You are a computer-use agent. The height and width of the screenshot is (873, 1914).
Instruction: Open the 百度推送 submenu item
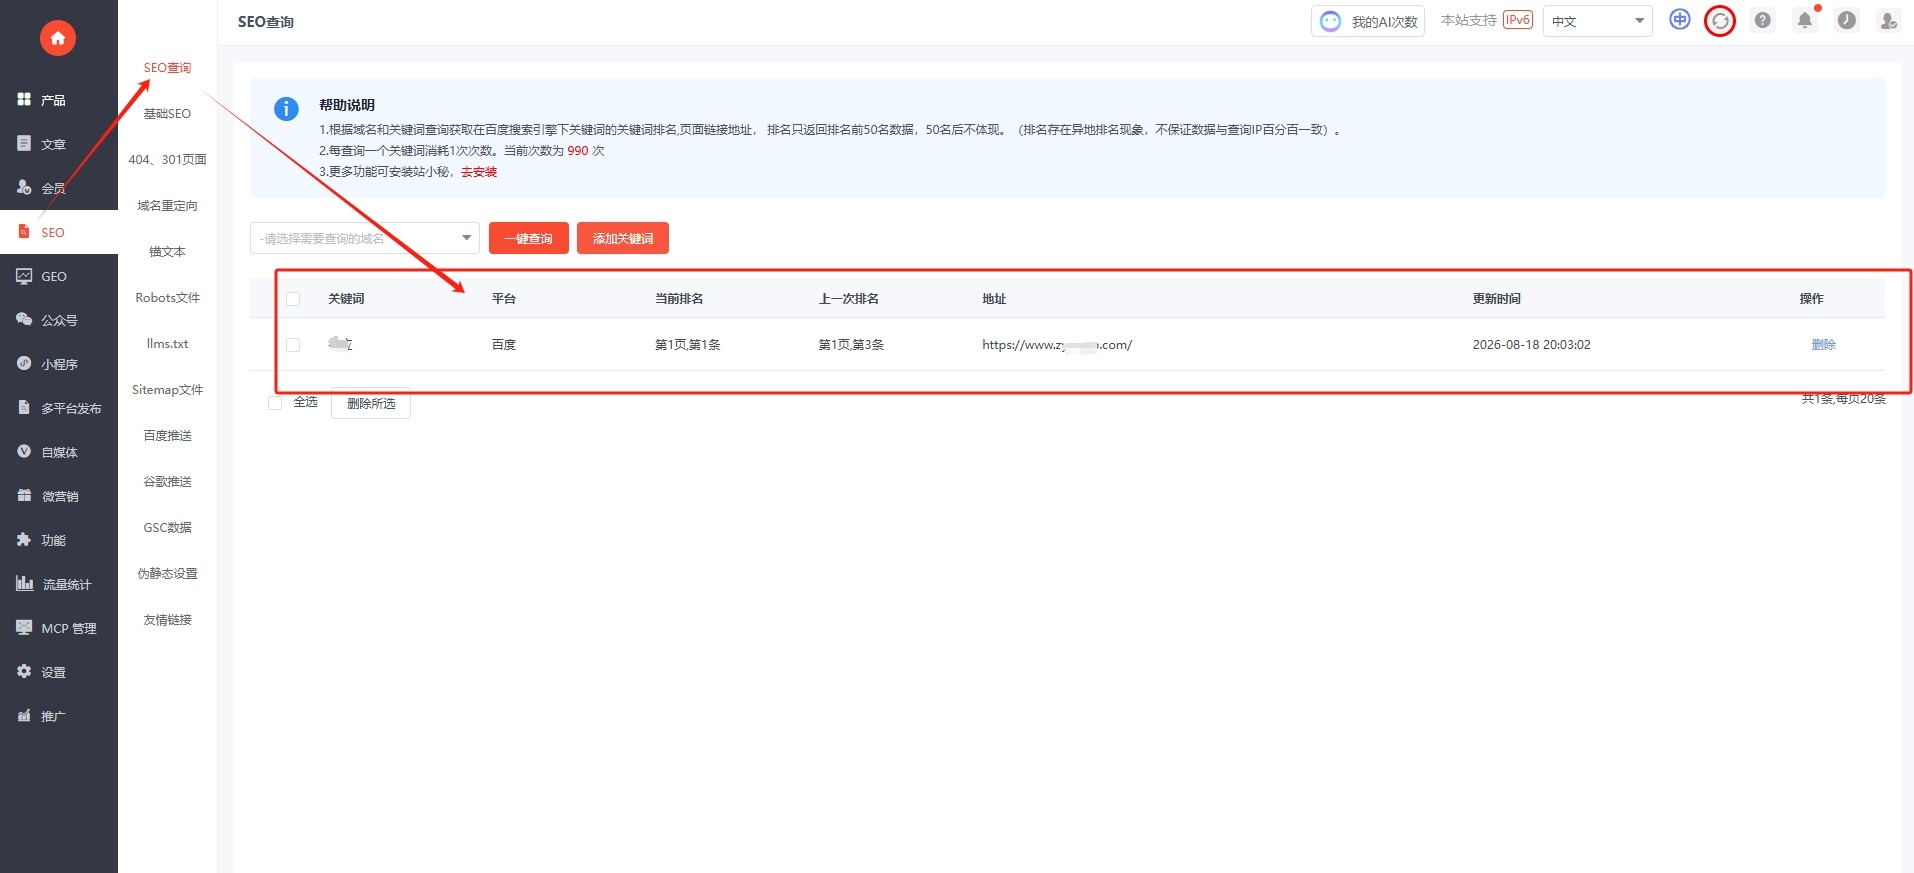coord(167,436)
